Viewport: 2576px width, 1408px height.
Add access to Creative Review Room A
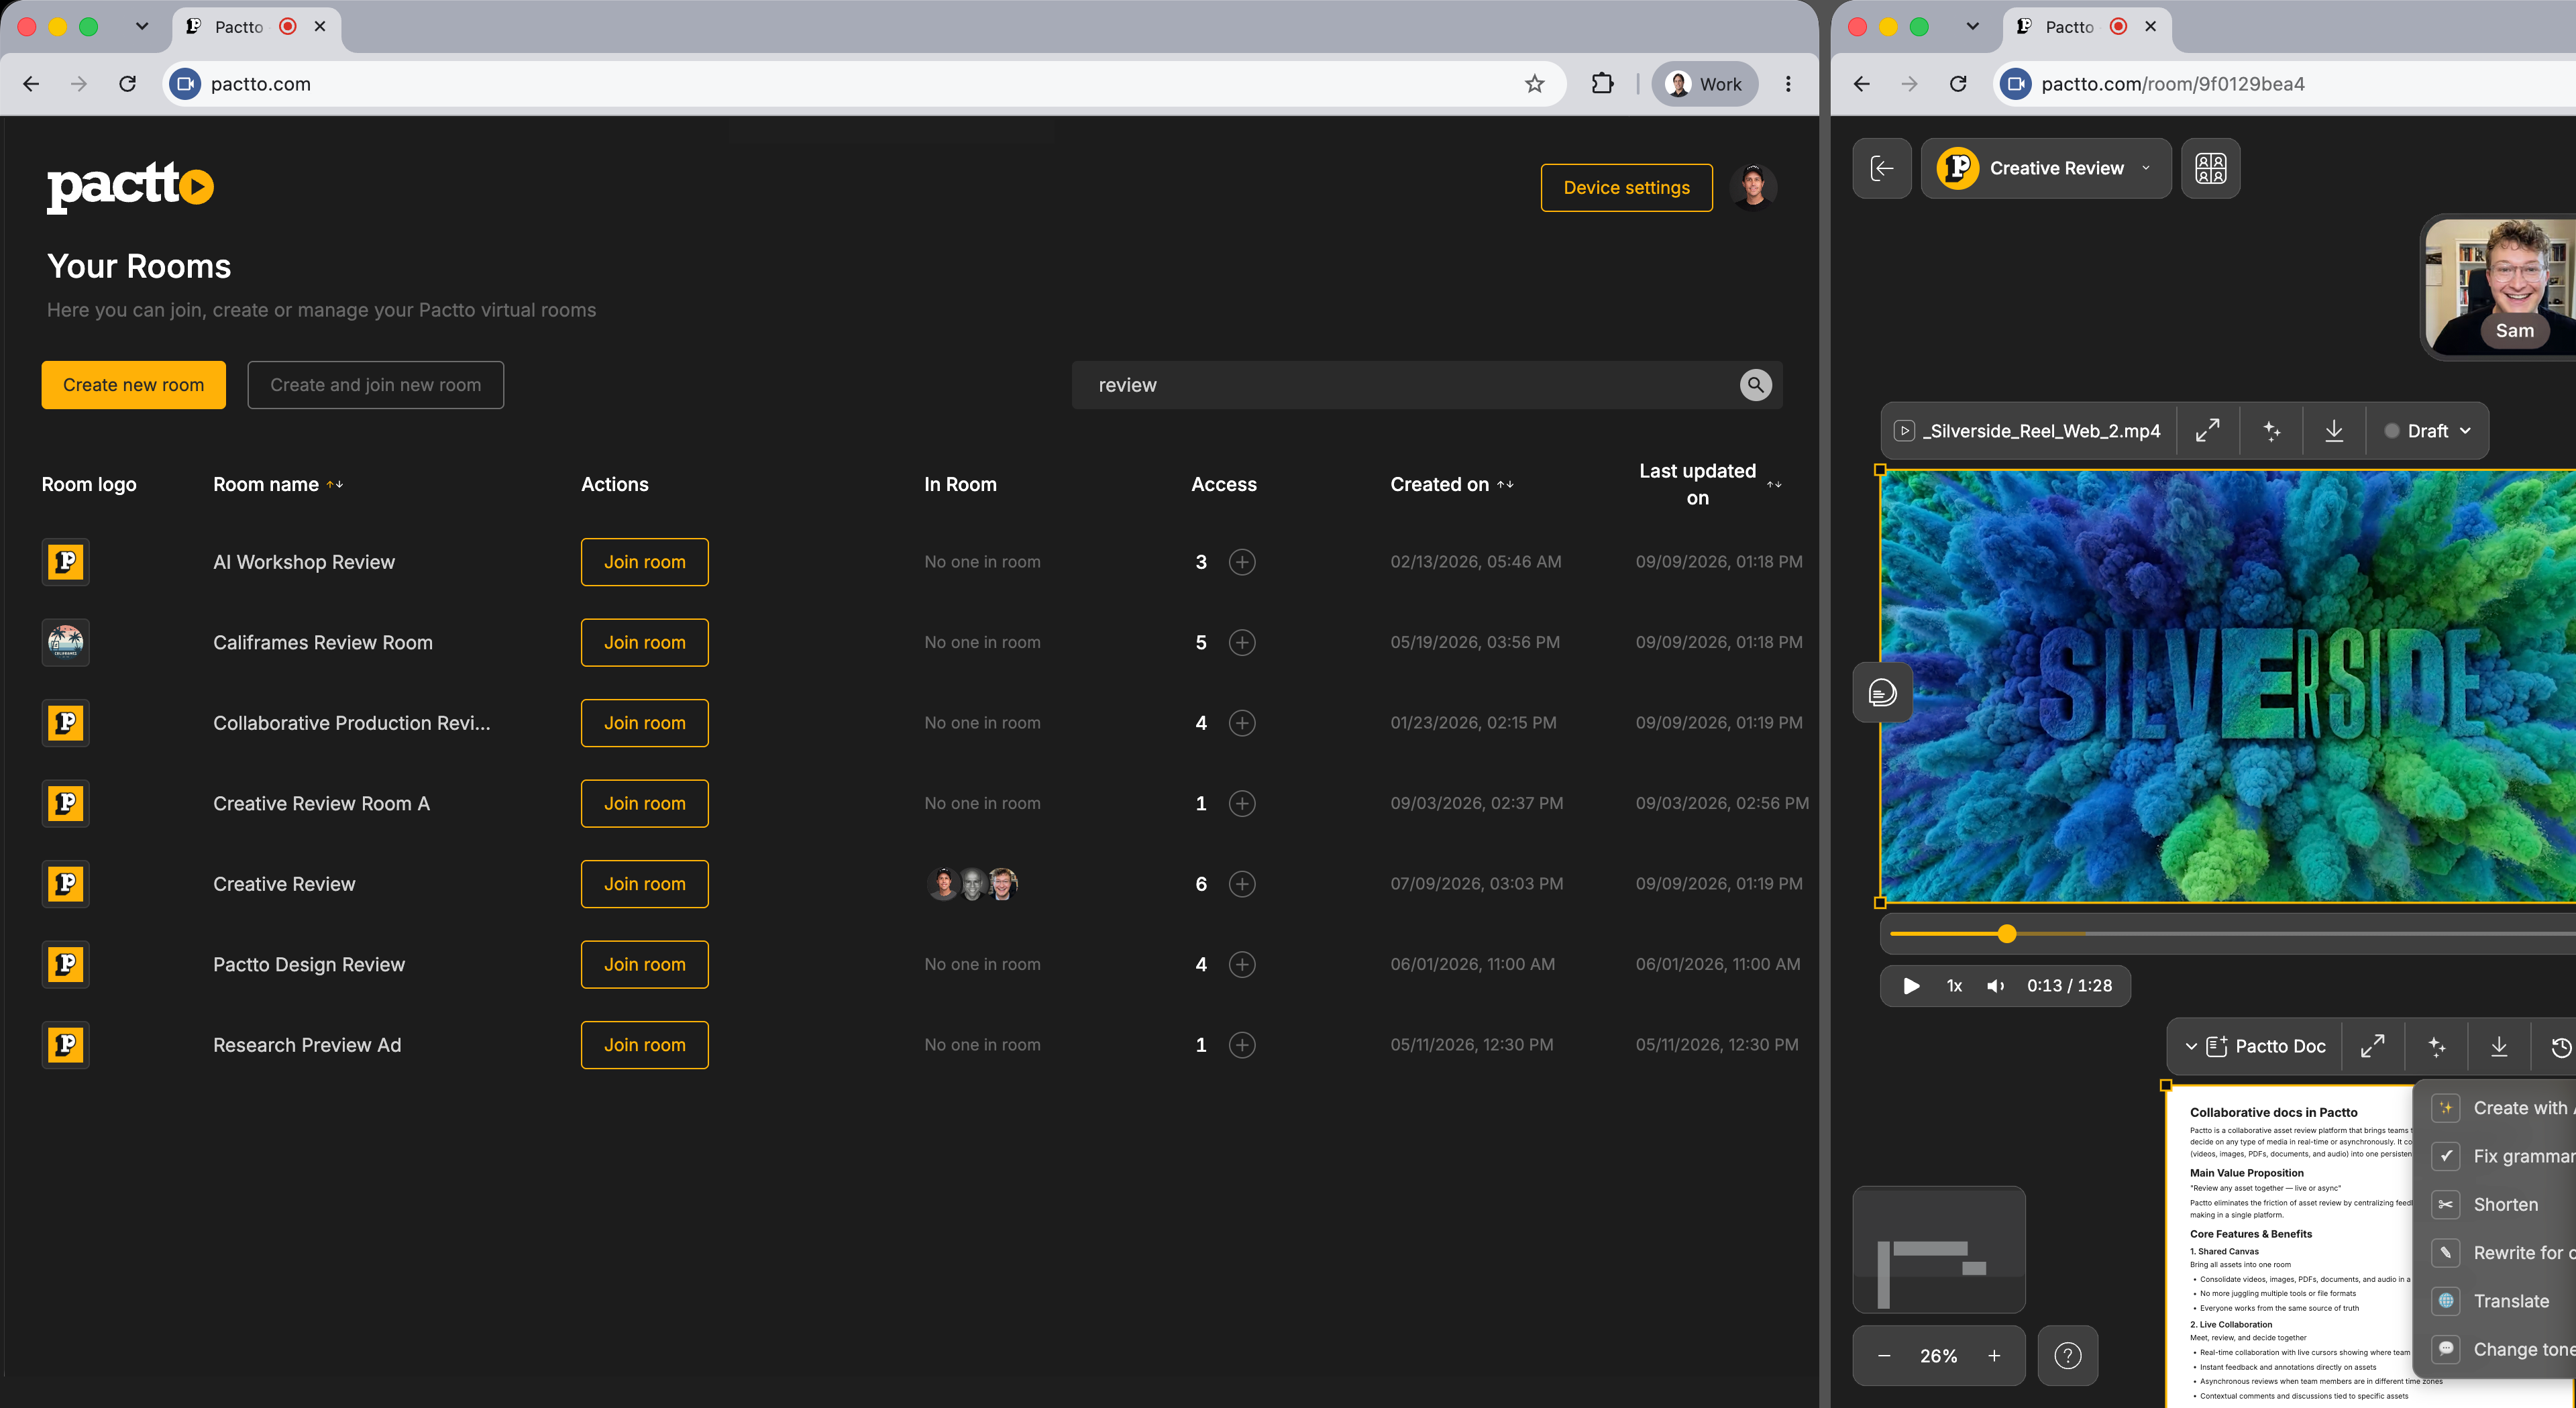click(1242, 803)
